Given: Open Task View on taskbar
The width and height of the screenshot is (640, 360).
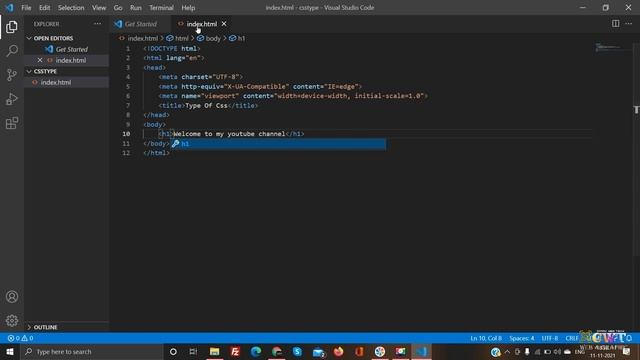Looking at the screenshot, I should (x=193, y=351).
